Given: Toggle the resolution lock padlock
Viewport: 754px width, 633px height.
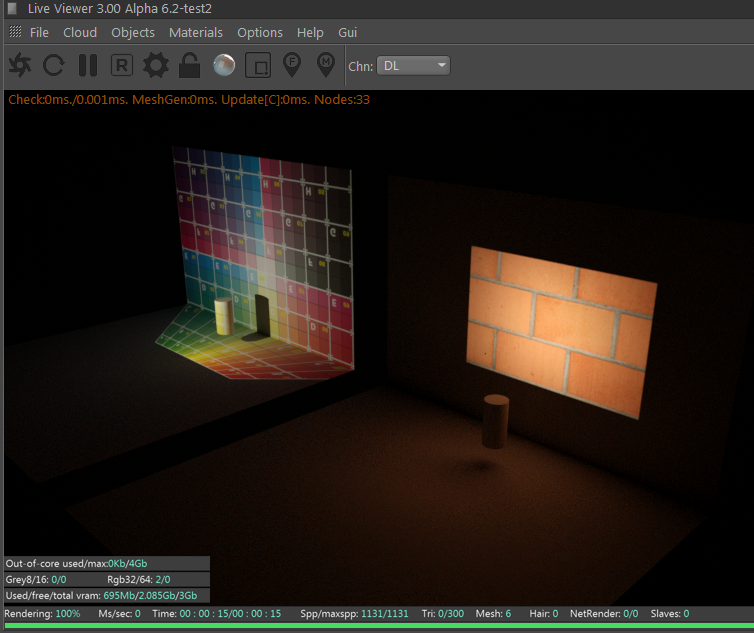Looking at the screenshot, I should [x=189, y=66].
